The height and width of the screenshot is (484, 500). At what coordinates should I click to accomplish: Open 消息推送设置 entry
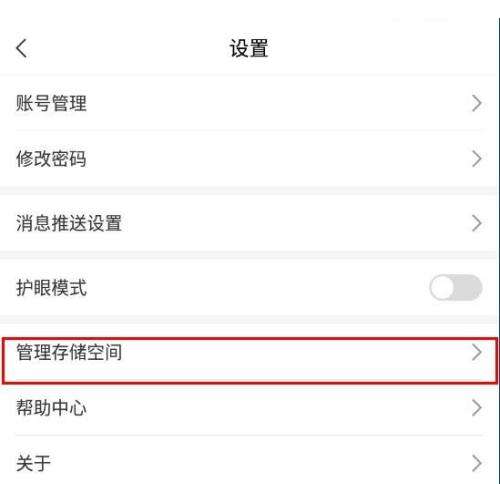[249, 223]
